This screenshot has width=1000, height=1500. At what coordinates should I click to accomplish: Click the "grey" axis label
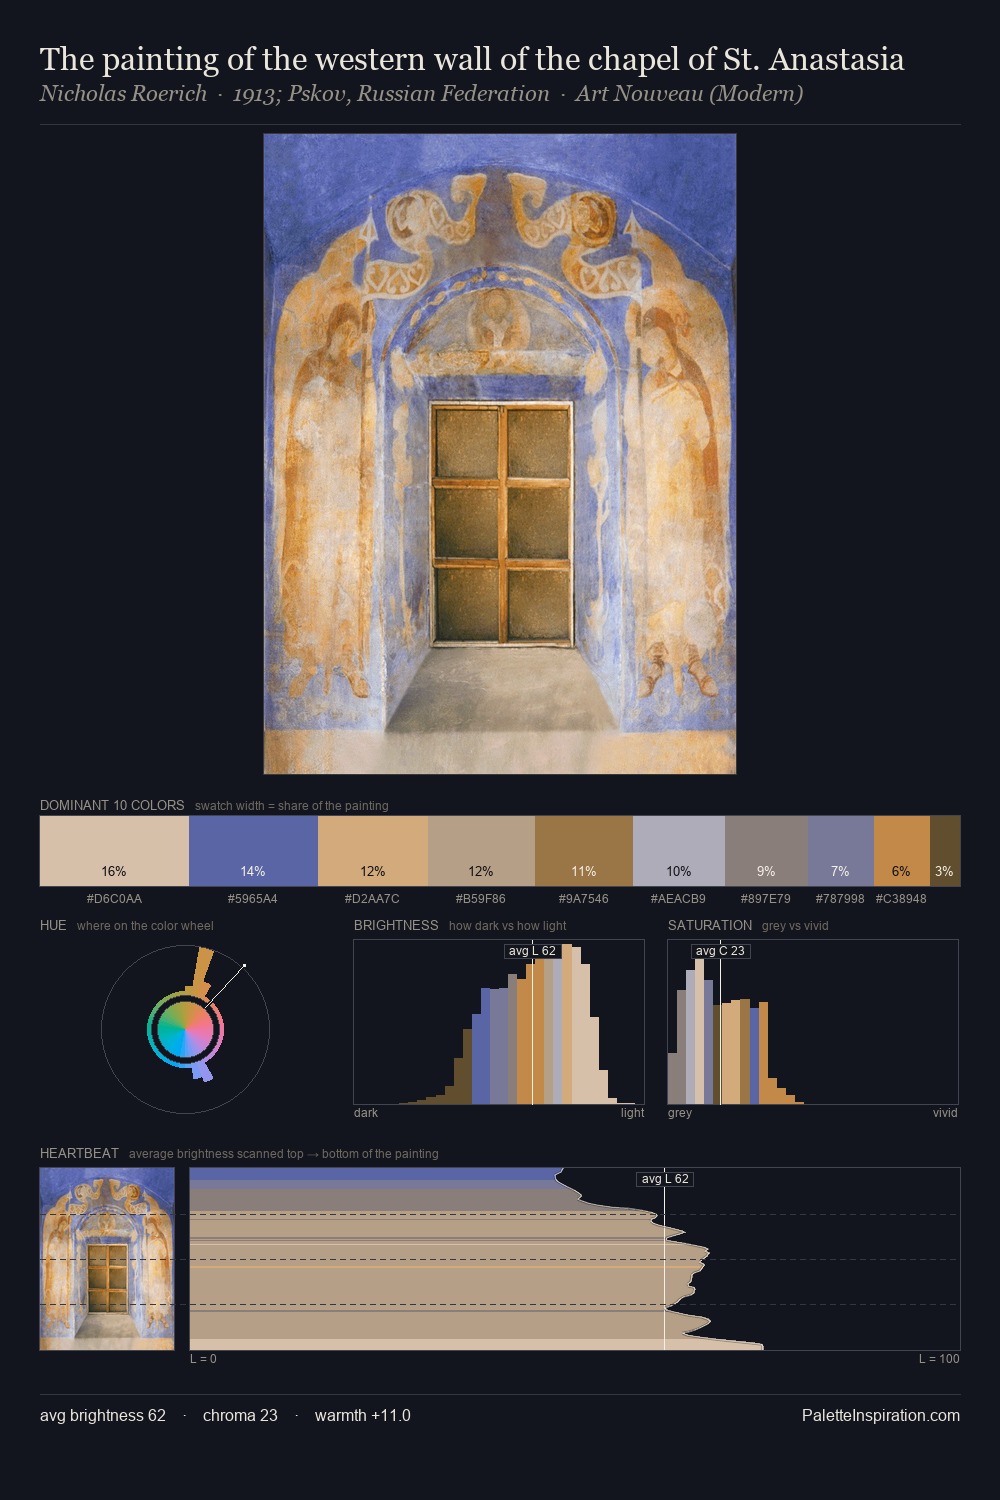(680, 1113)
